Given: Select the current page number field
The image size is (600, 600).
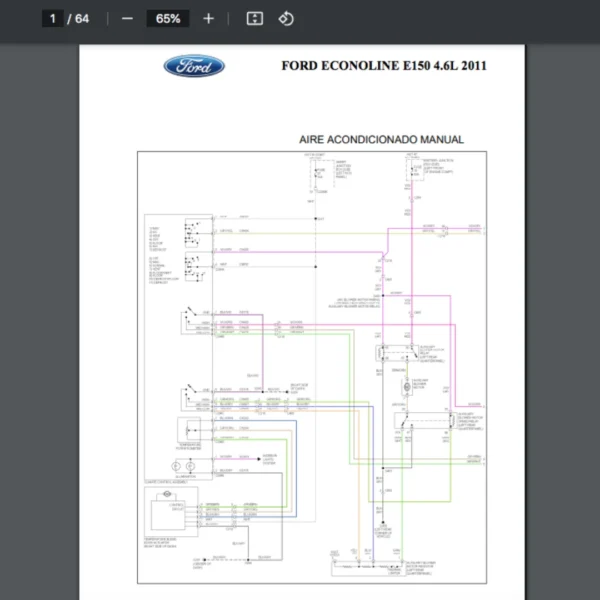Looking at the screenshot, I should [x=53, y=18].
